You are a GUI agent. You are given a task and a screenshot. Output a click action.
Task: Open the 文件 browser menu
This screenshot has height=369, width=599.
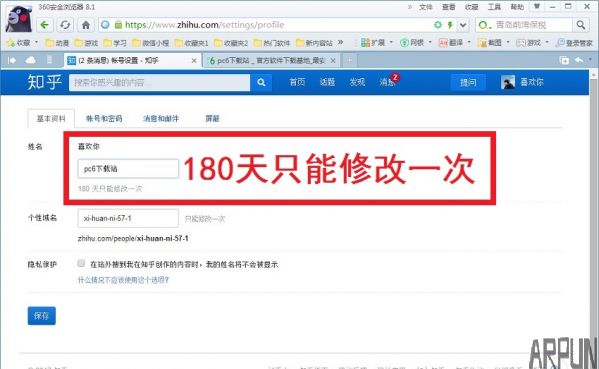click(426, 7)
